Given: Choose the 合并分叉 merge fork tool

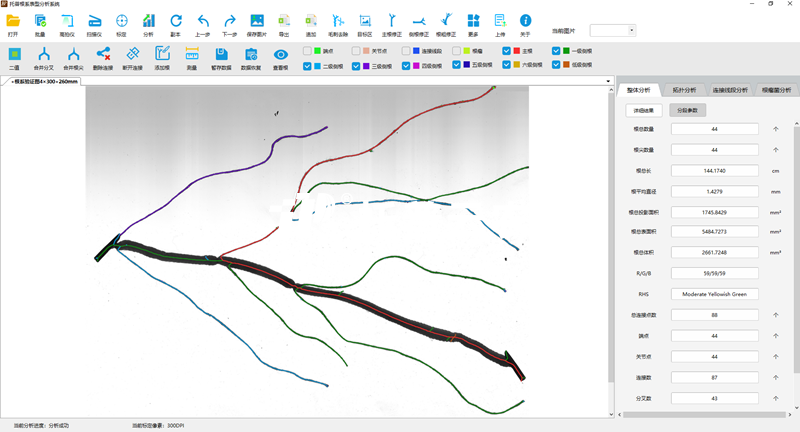Looking at the screenshot, I should point(43,55).
